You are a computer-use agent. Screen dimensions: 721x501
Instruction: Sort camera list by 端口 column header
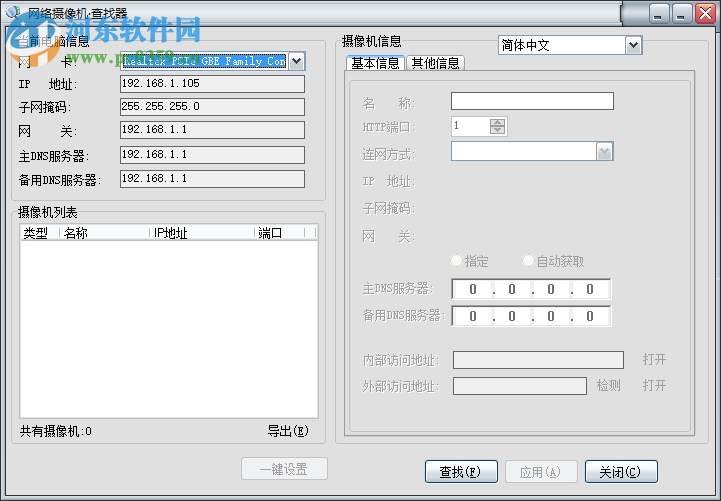click(x=280, y=233)
